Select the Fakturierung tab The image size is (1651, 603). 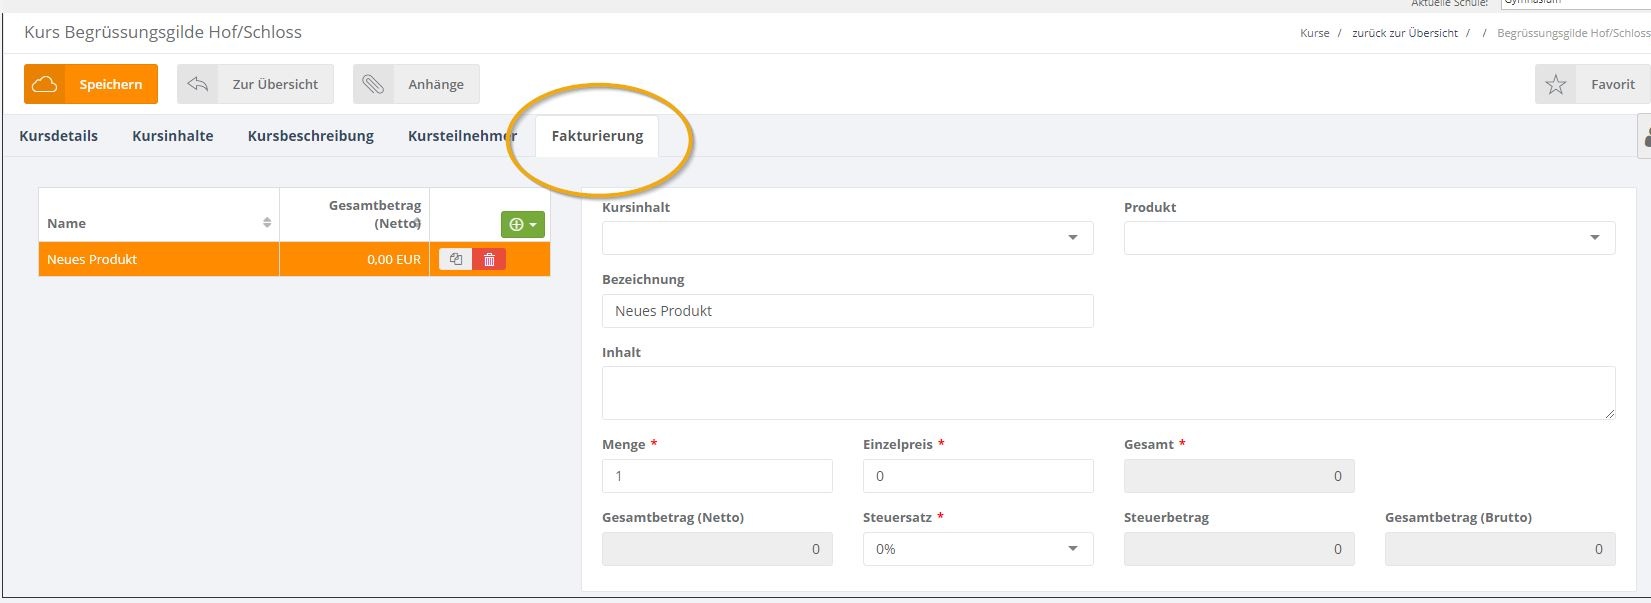pos(597,136)
